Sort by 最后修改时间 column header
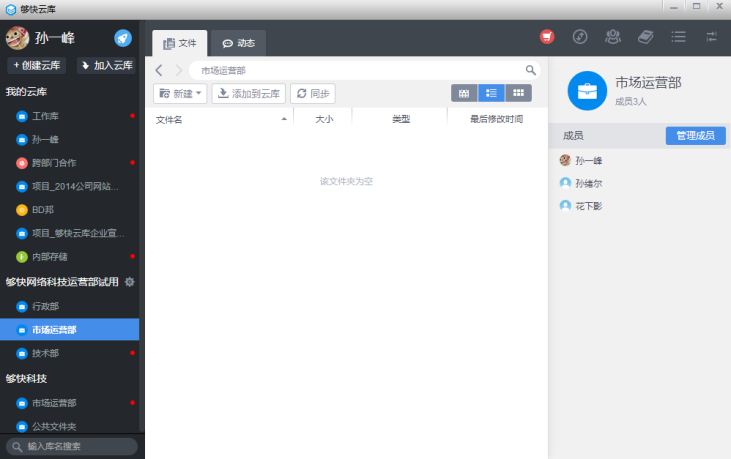 [497, 120]
